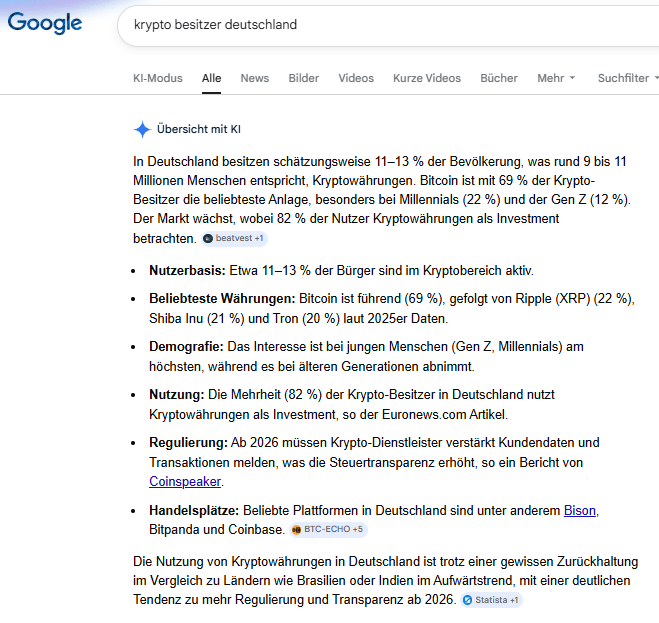Go to the News tab
Viewport: 659px width, 623px height.
pyautogui.click(x=254, y=78)
